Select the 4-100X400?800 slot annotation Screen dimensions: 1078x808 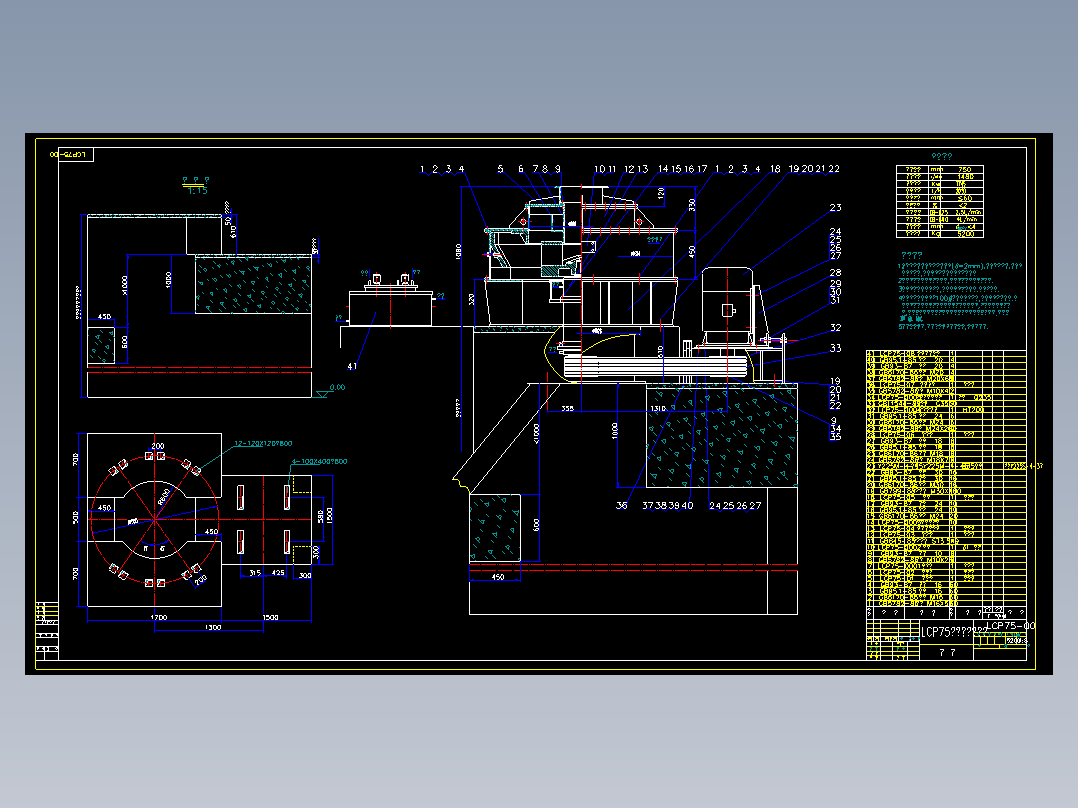[319, 461]
